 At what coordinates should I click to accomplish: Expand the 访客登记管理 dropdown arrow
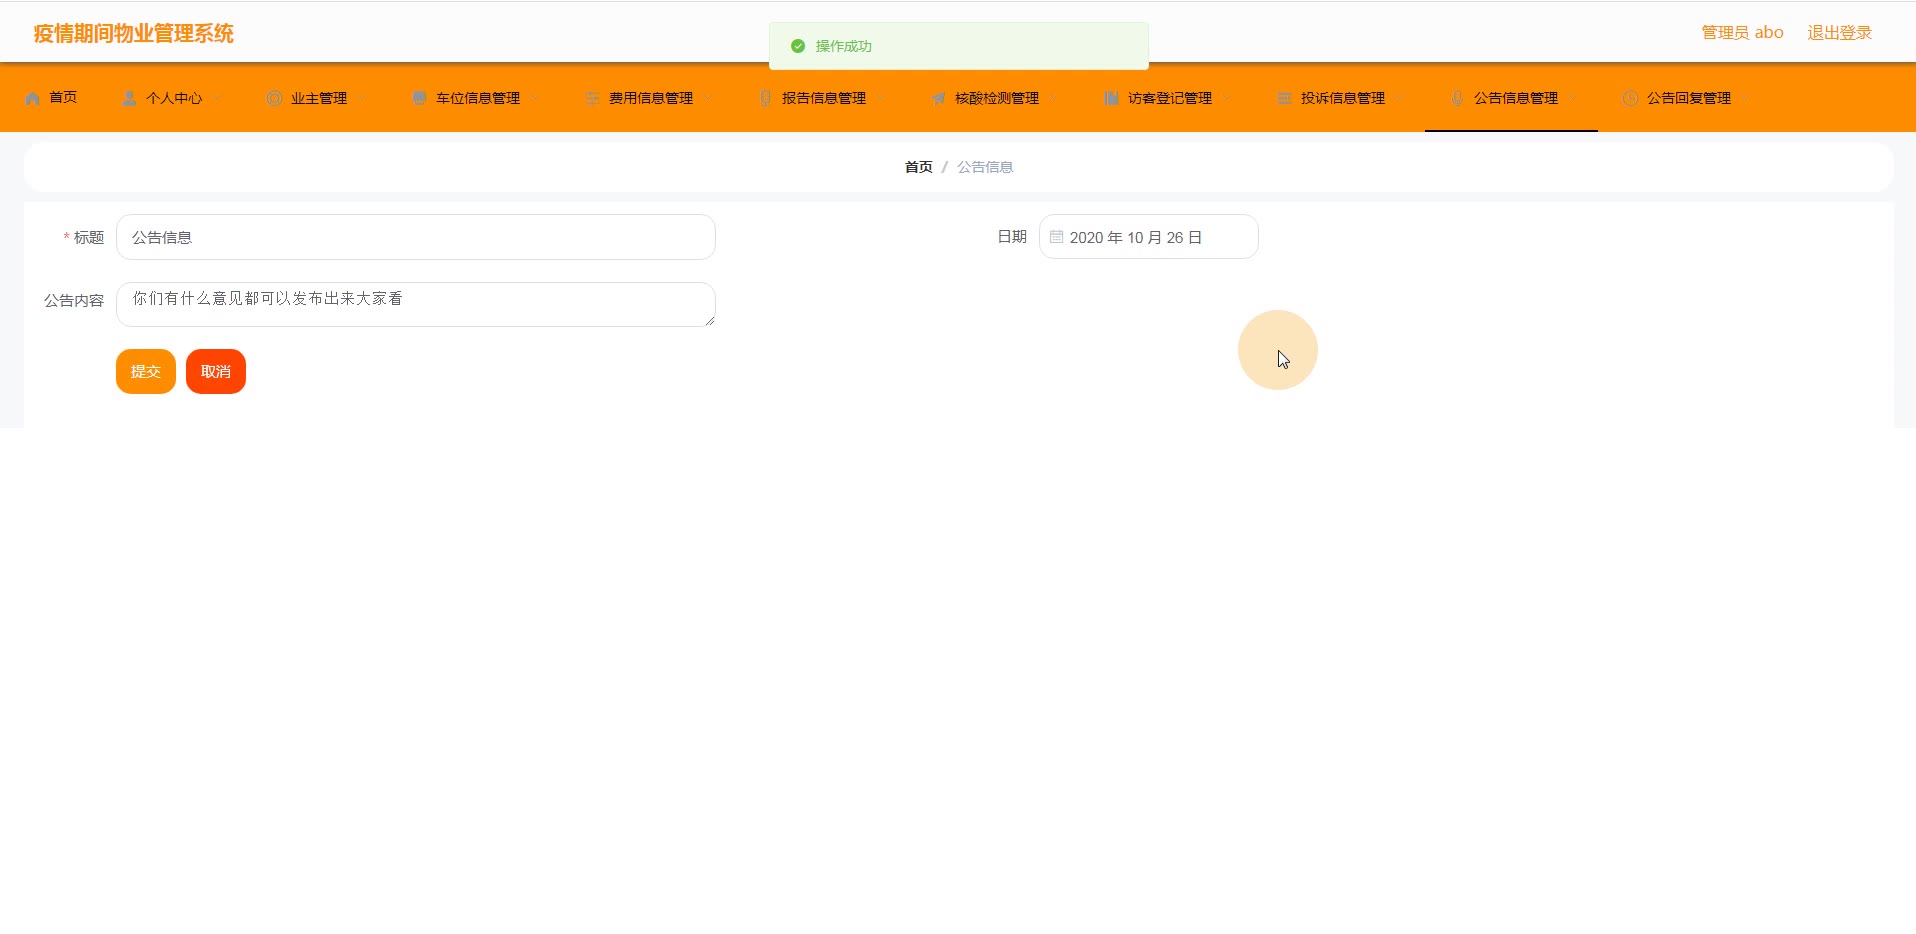click(1227, 98)
